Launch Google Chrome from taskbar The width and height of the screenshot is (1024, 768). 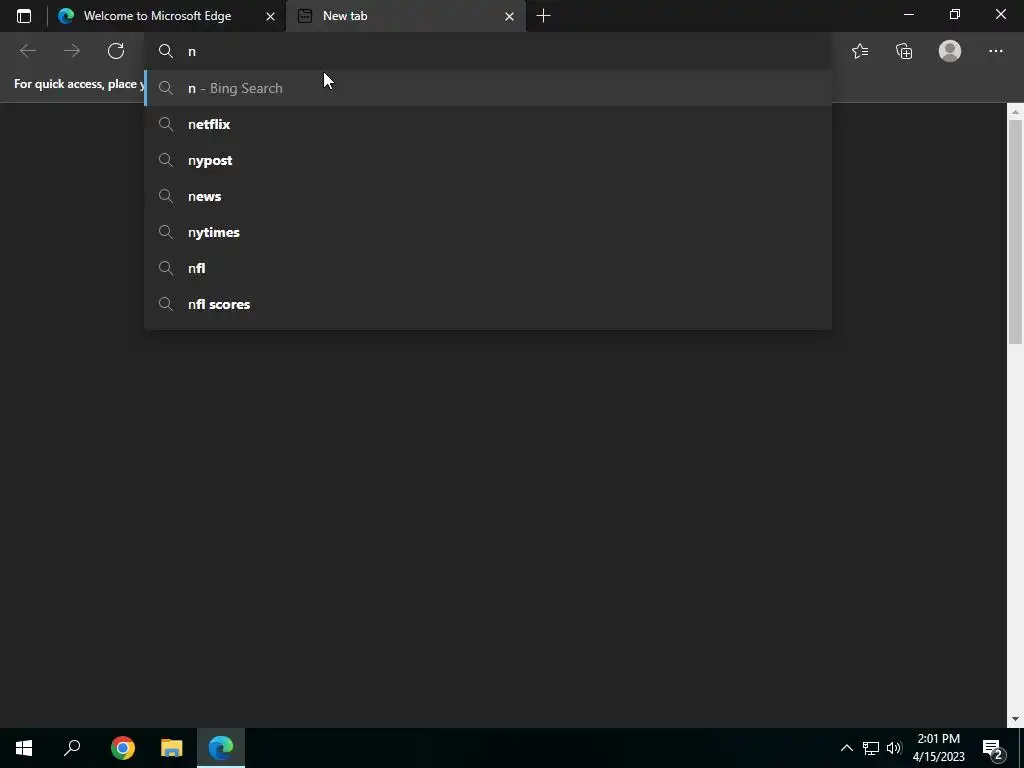click(122, 748)
